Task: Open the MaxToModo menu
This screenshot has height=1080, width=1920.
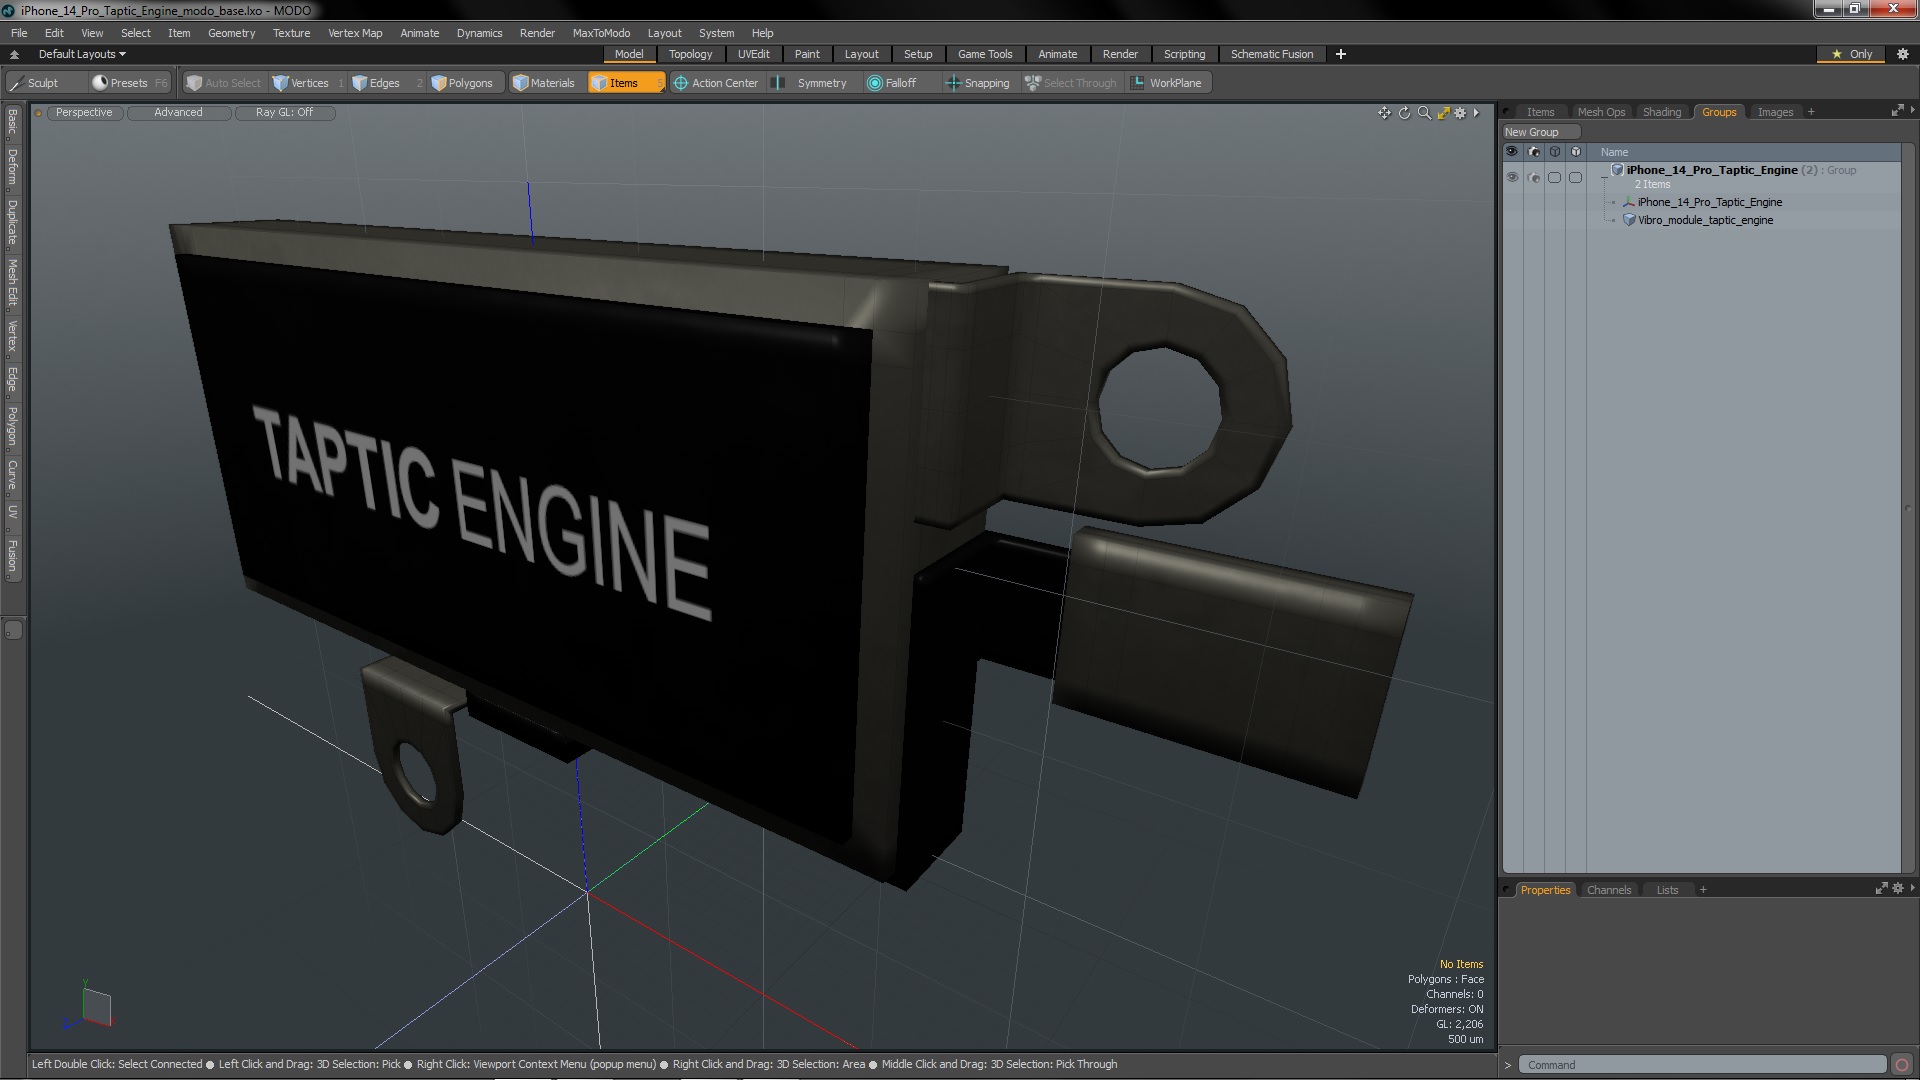Action: coord(601,33)
